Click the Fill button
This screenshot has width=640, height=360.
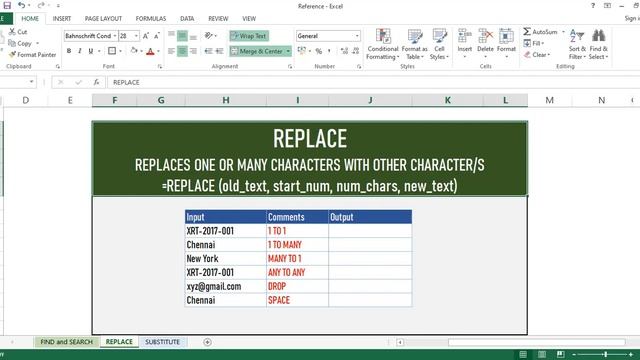[x=533, y=43]
